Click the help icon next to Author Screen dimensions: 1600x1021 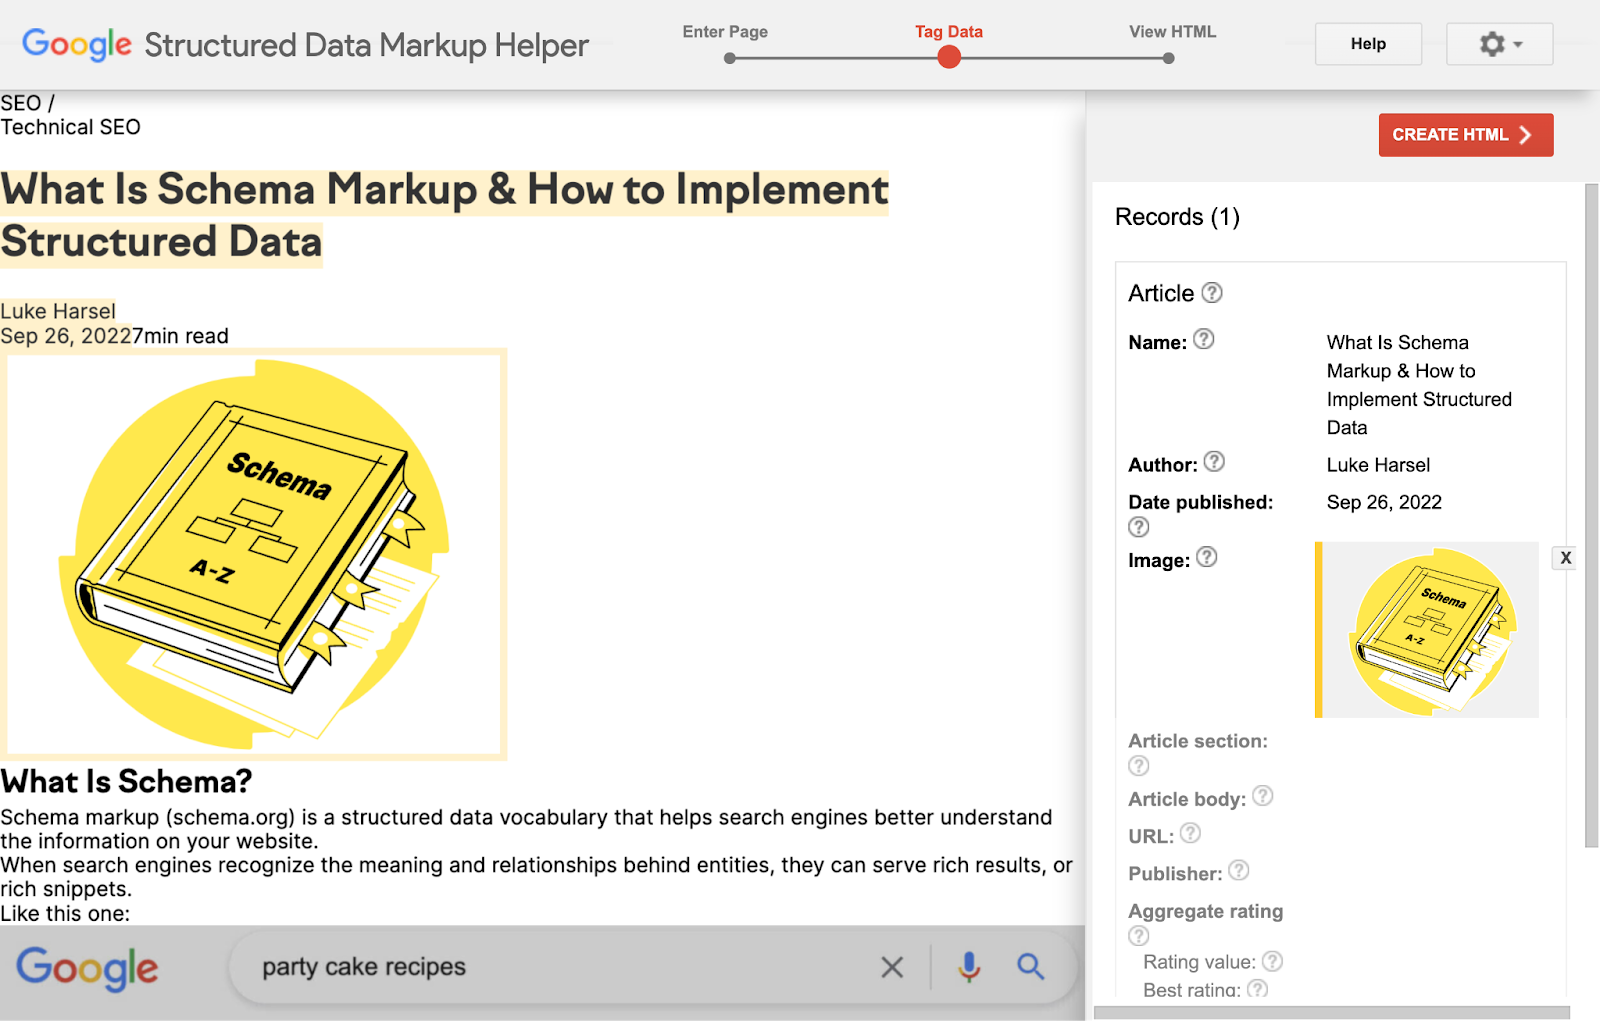(x=1215, y=462)
